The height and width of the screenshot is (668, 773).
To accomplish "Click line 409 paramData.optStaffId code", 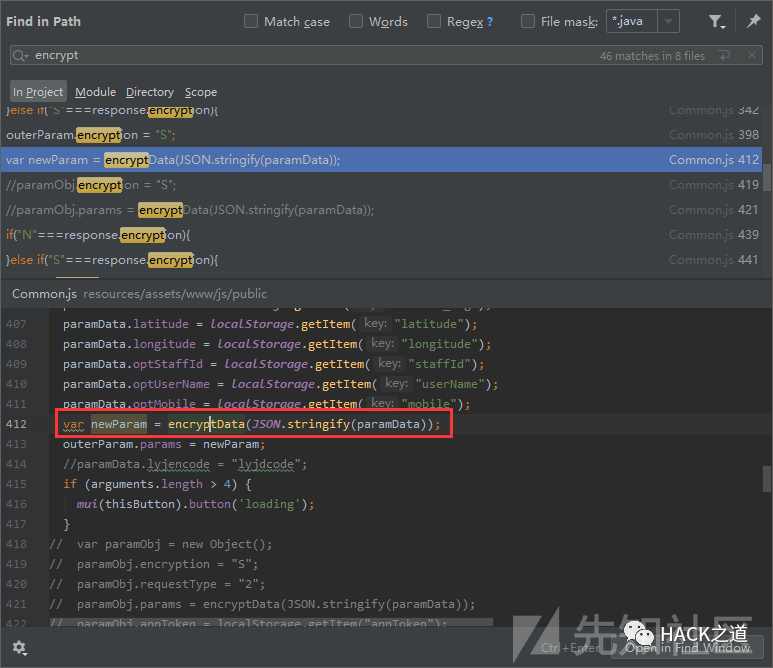I will pos(273,364).
